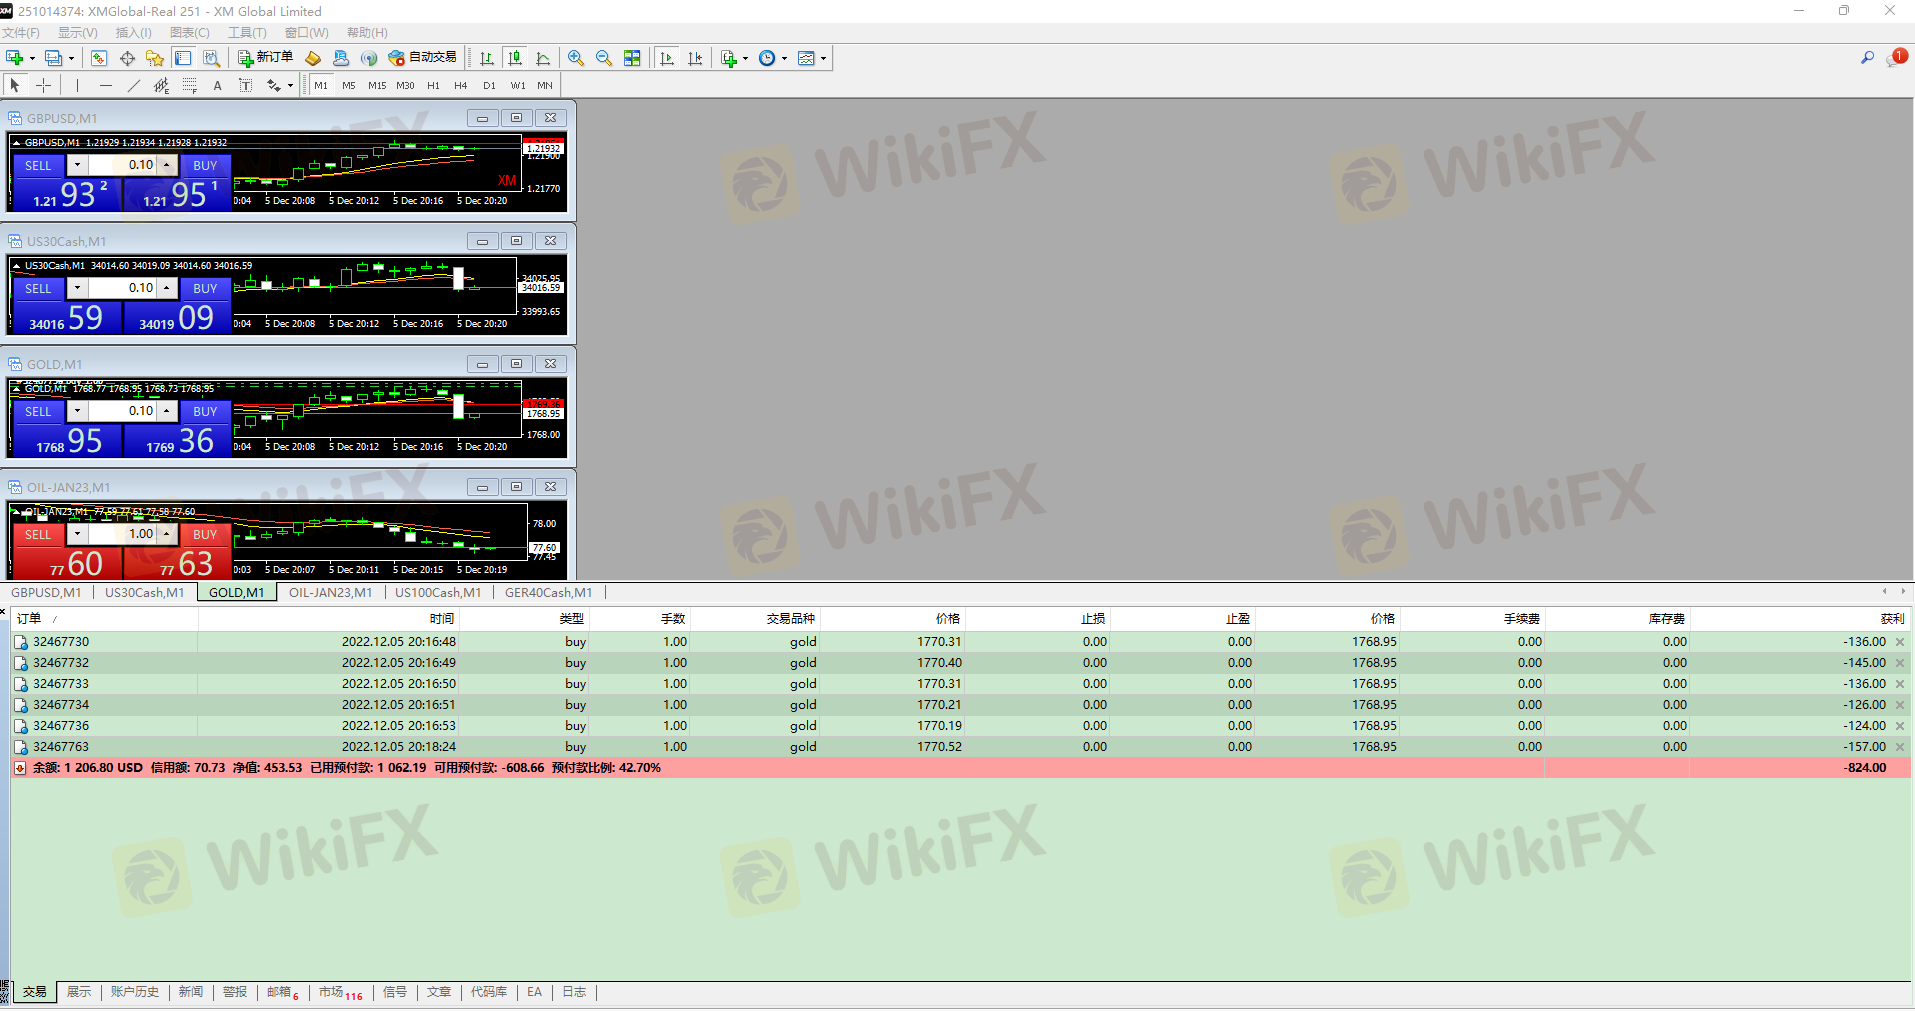This screenshot has width=1915, height=1011.
Task: Click SELL on the OIL-JAN23 chart
Action: [x=38, y=535]
